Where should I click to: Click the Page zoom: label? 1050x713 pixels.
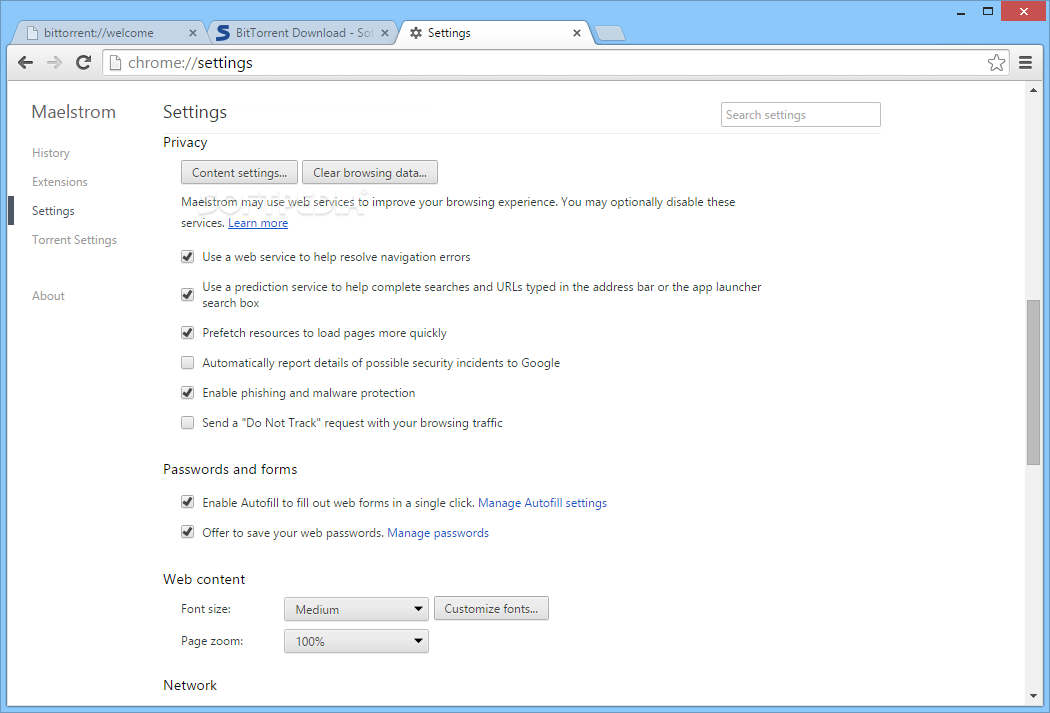coord(212,641)
